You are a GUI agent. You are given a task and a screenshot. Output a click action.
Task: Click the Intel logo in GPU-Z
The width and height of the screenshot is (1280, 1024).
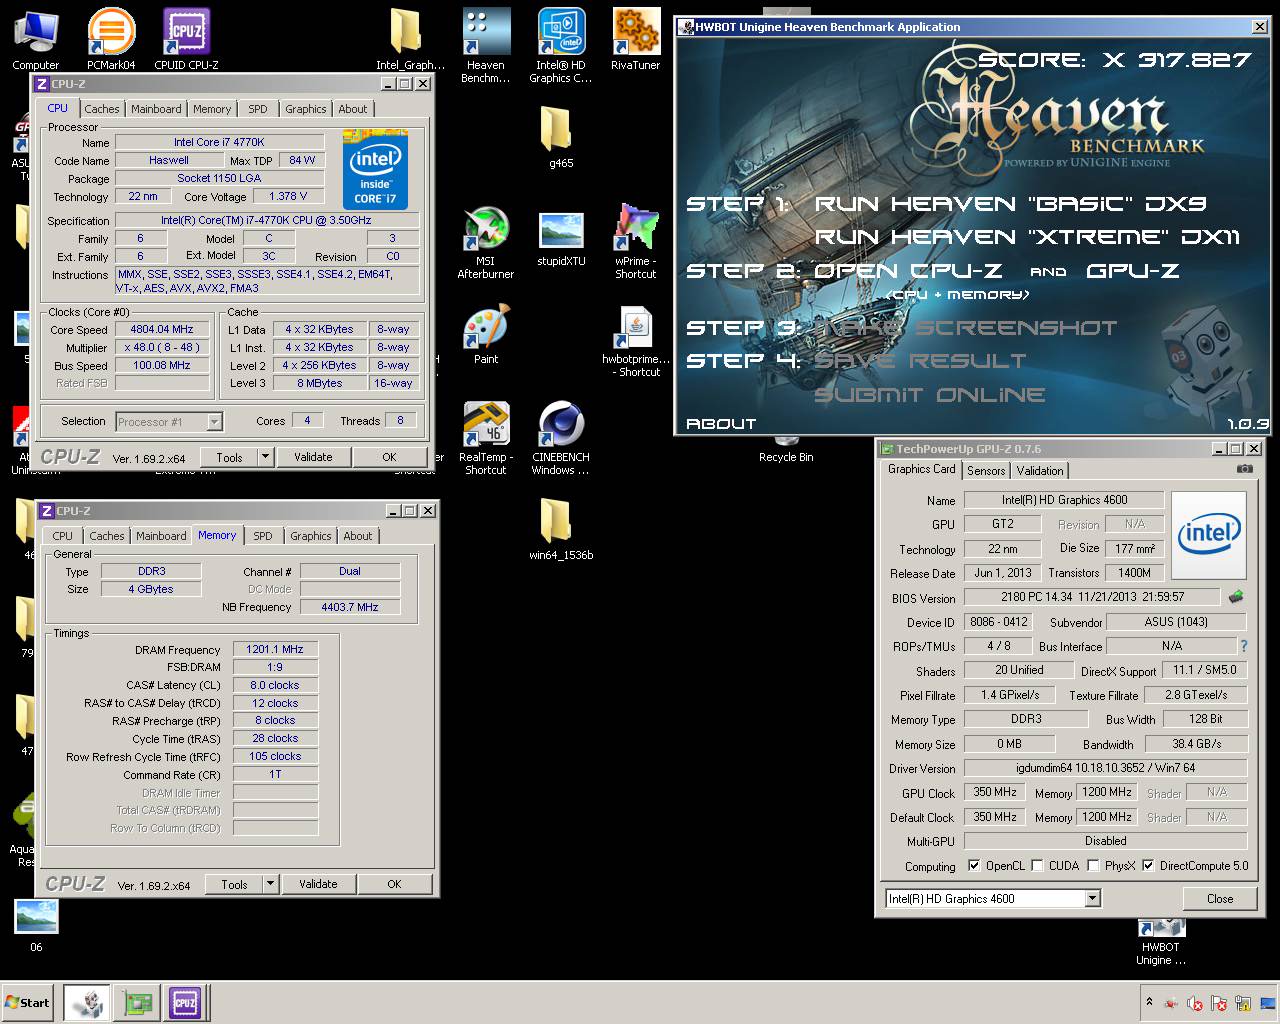(1209, 535)
